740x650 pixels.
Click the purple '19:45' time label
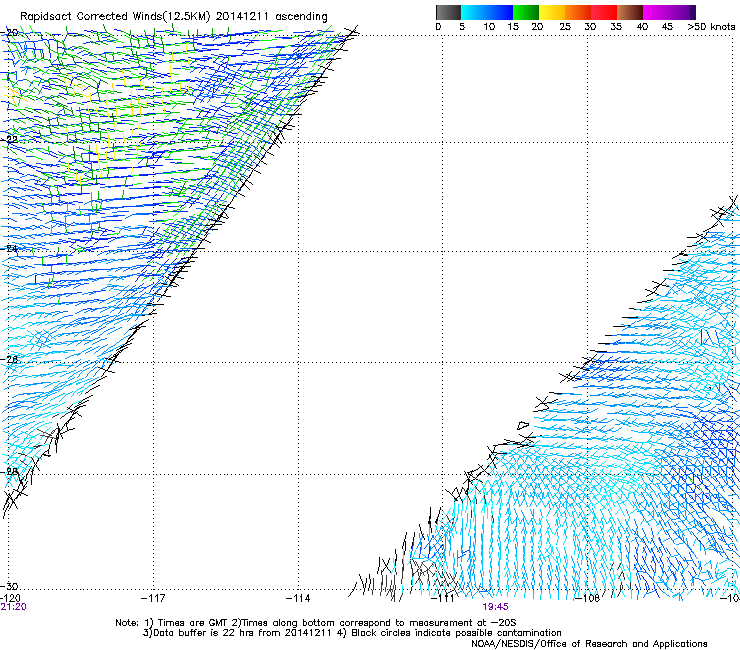(495, 607)
